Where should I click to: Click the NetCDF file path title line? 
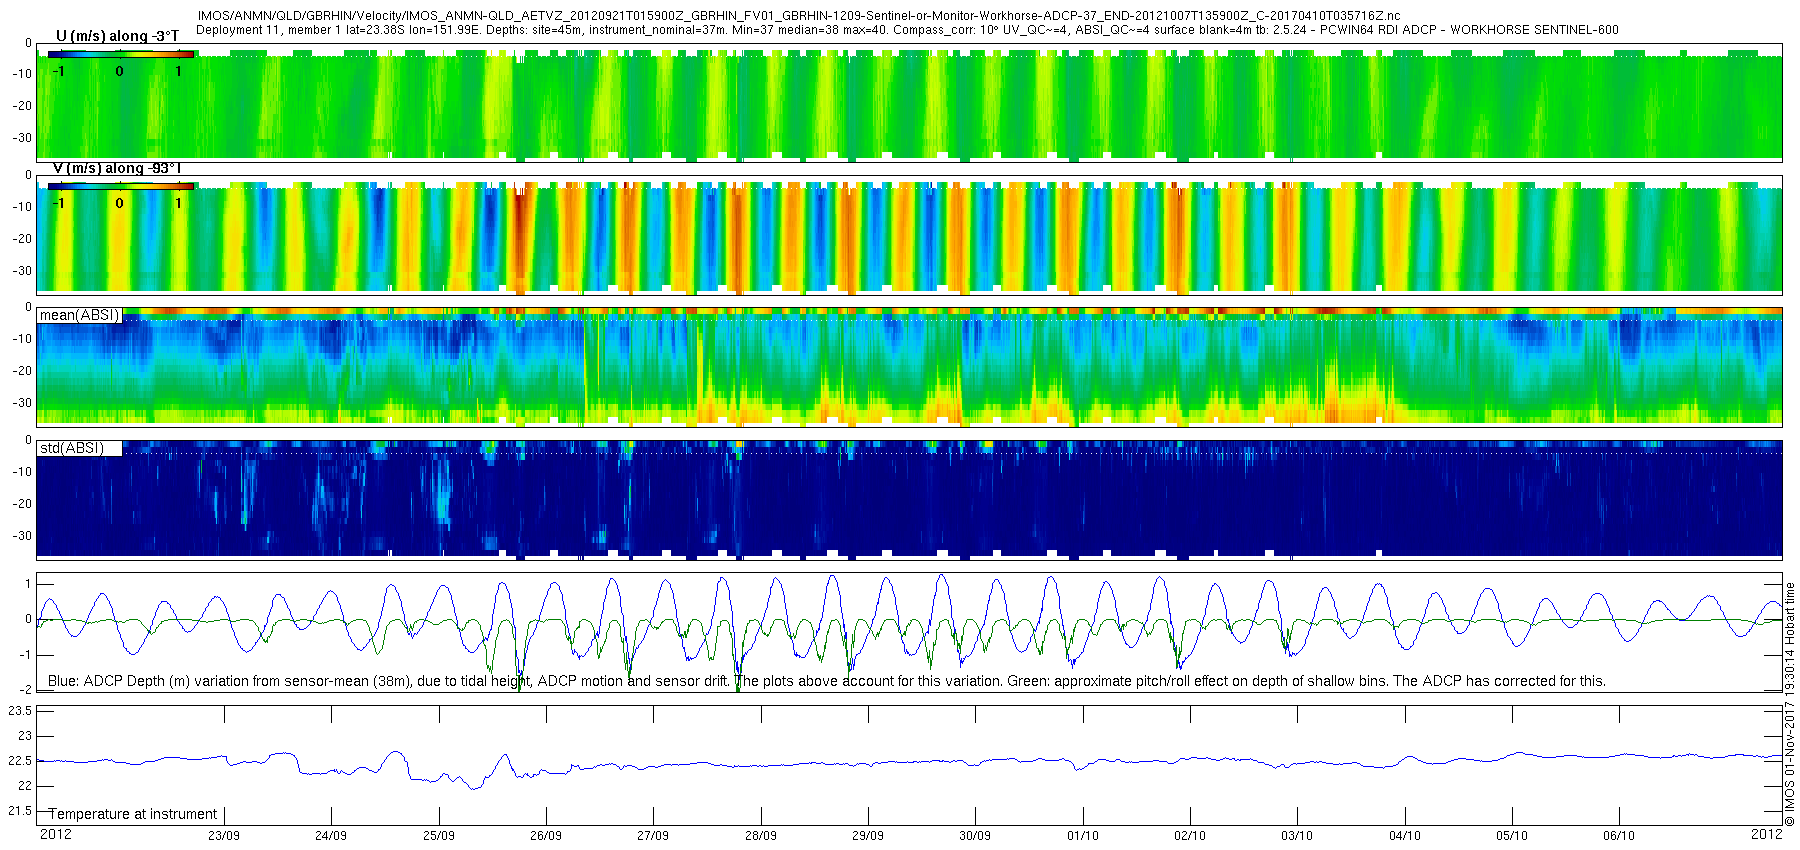[x=799, y=17]
